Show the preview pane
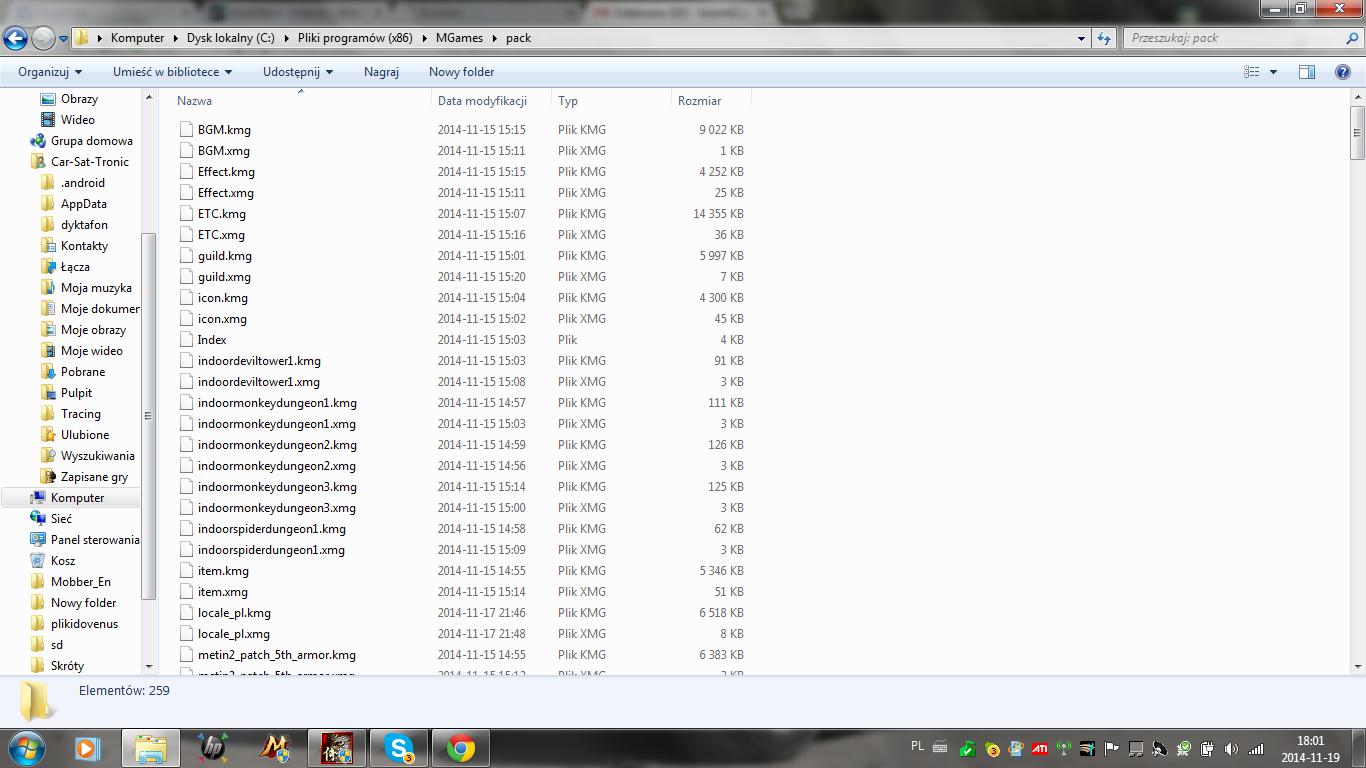 1306,72
